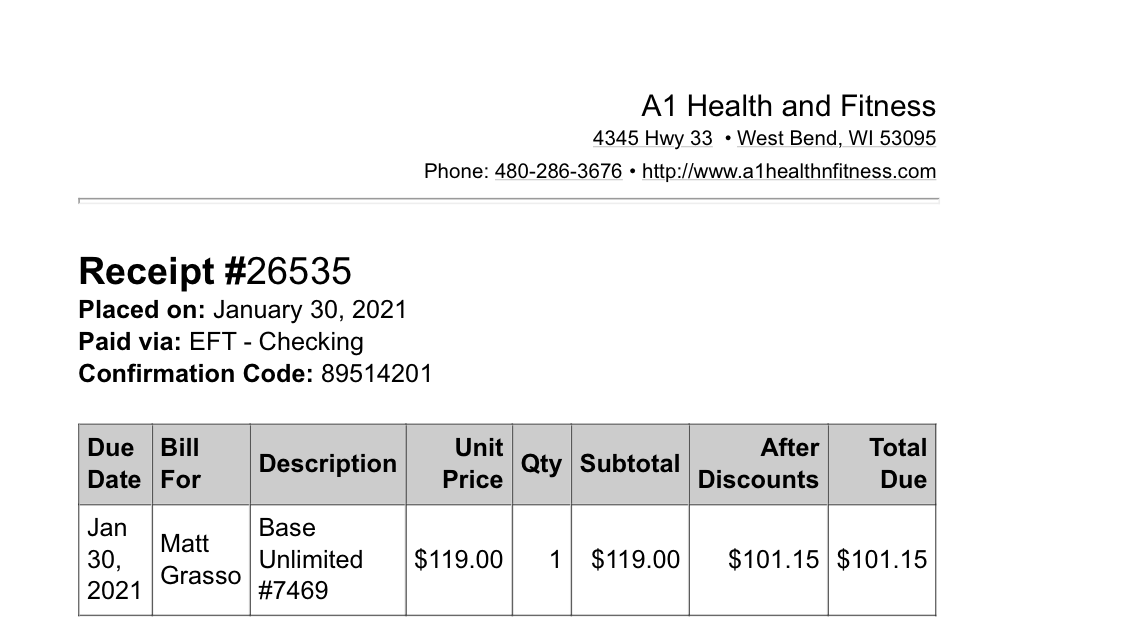Click the Bill For column header

(x=202, y=464)
